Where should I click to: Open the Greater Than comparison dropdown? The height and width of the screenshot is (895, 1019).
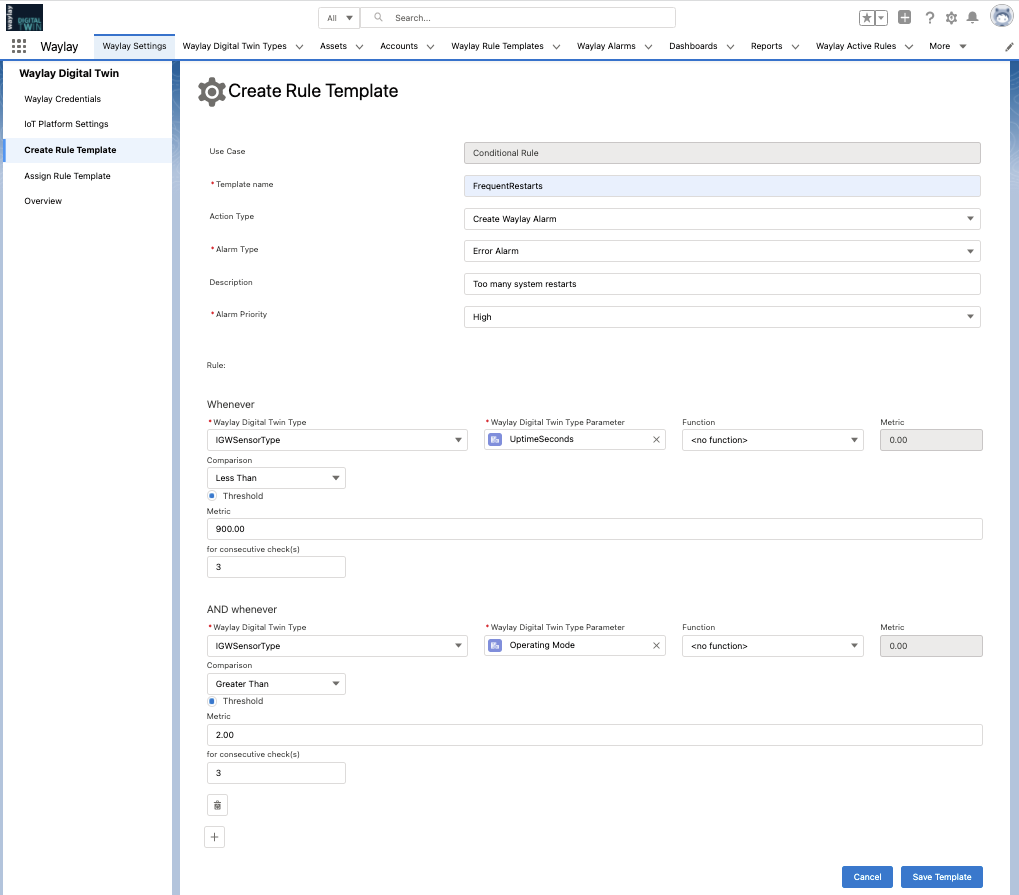pos(276,684)
